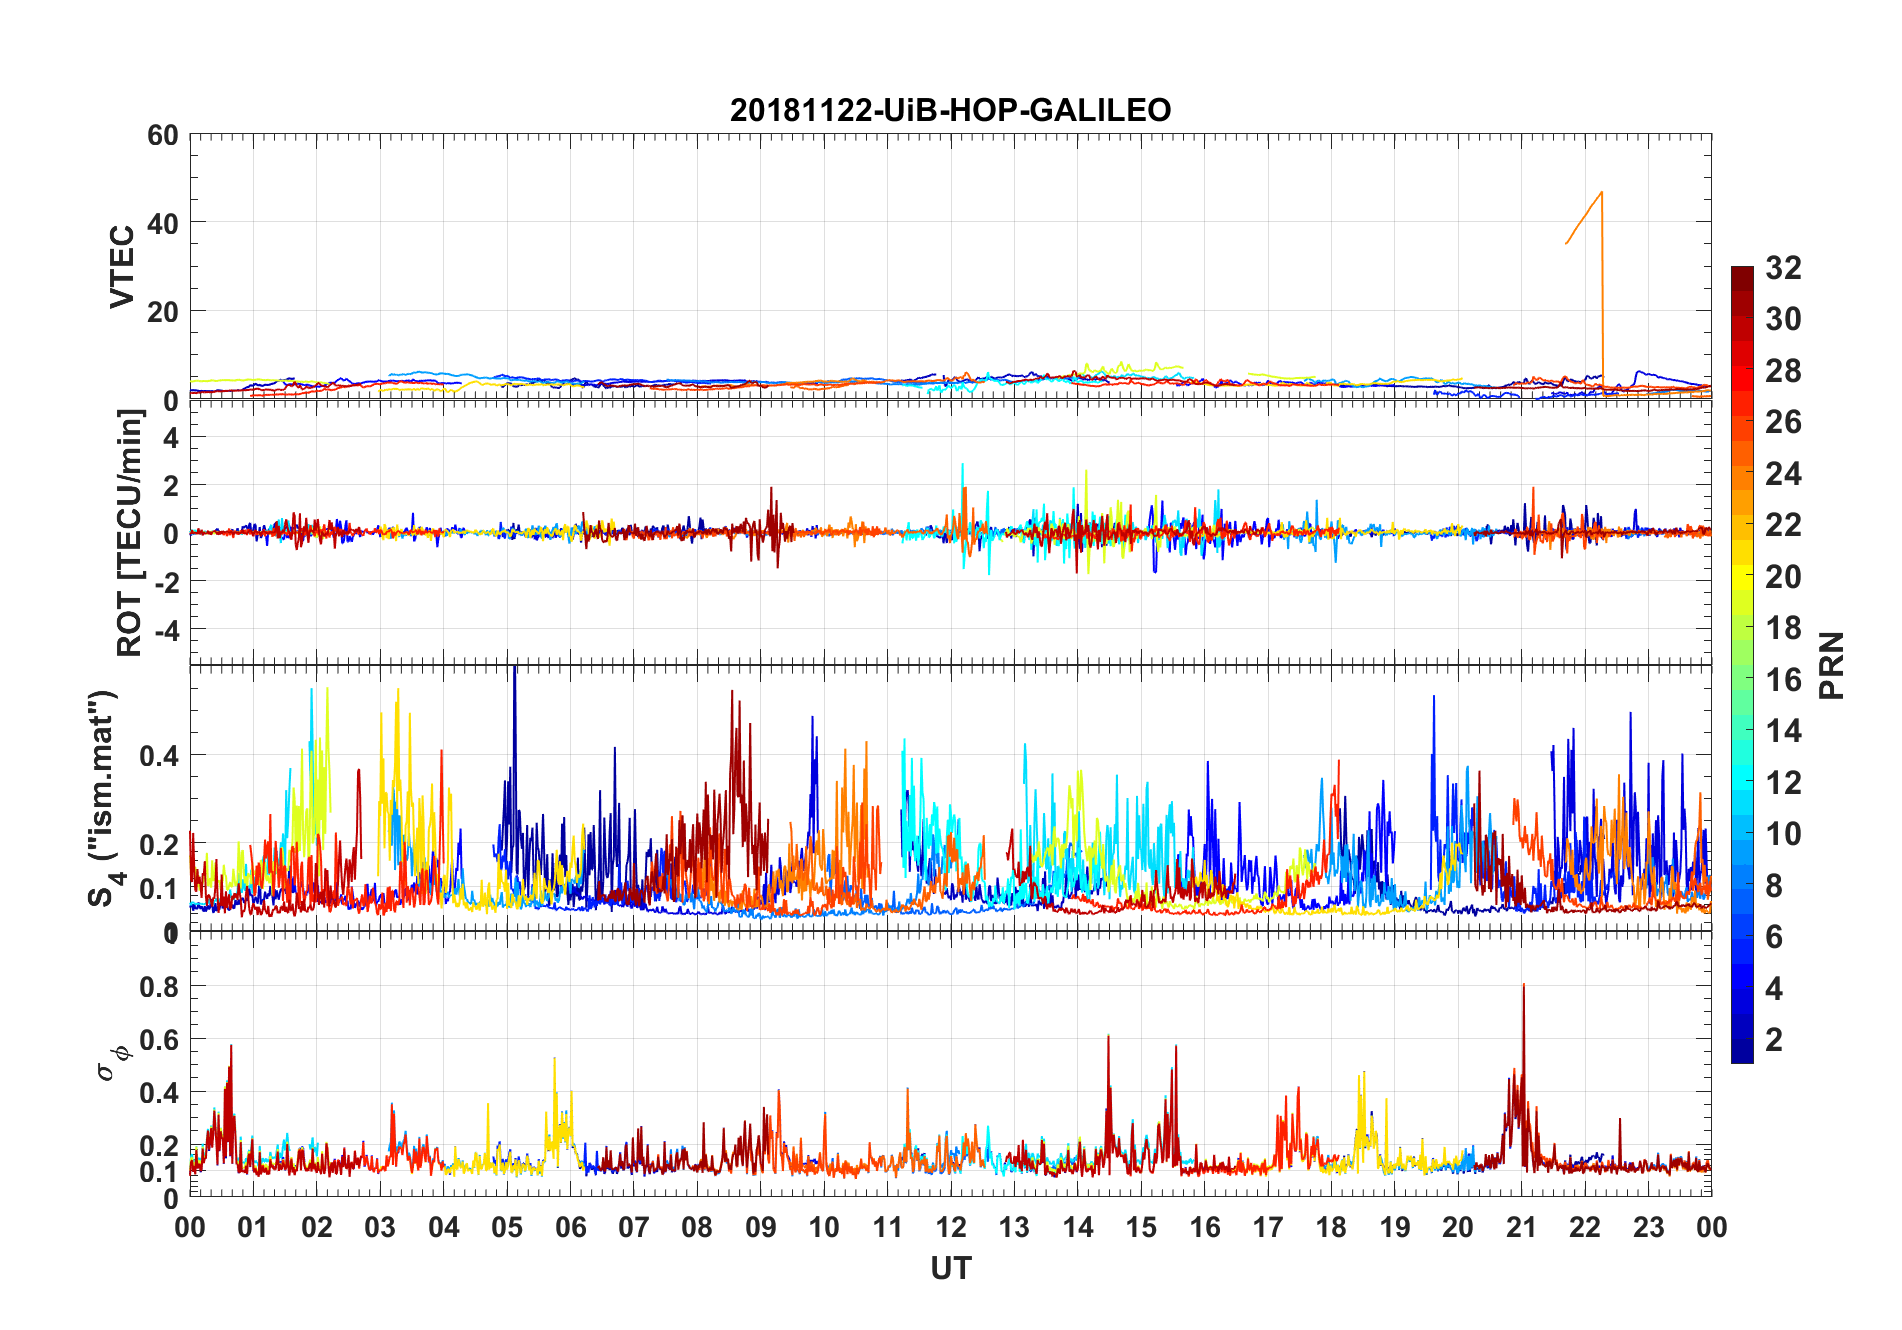Select VTEC axis tick label 40
Screen dimensions: 1902x1330
tap(163, 223)
